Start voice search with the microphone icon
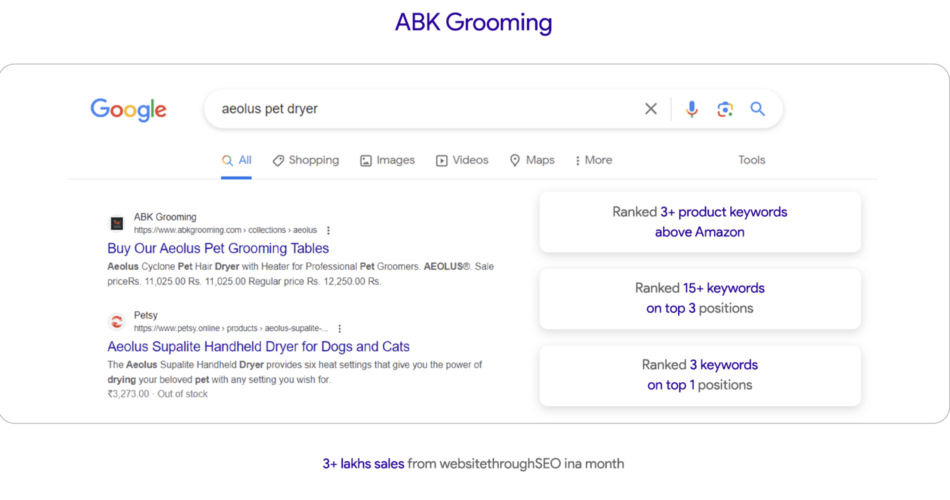The image size is (950, 500). 691,109
